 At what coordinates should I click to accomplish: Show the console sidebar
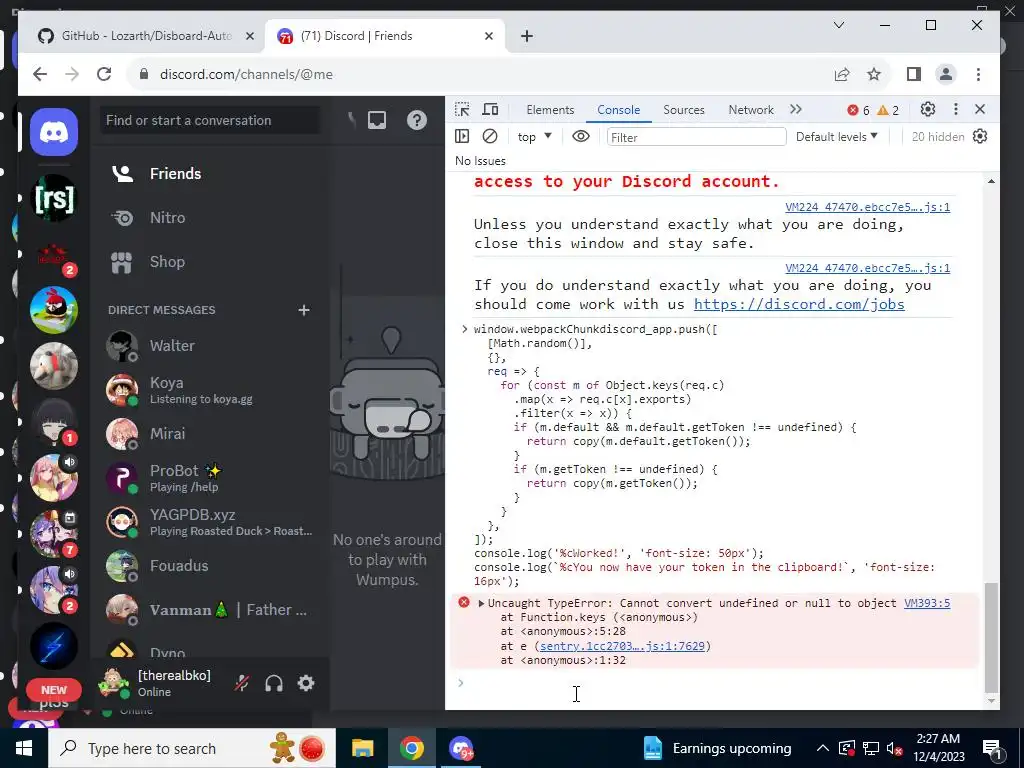[462, 136]
